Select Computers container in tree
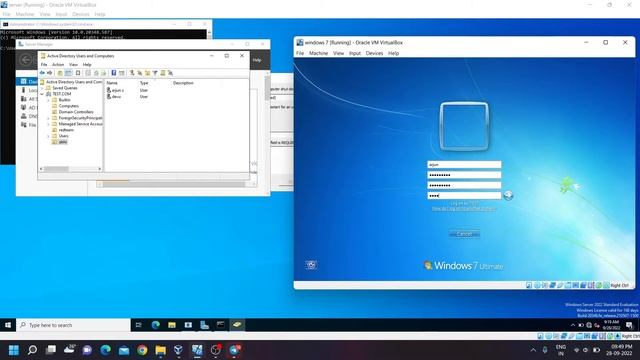640x360 pixels. coord(69,106)
